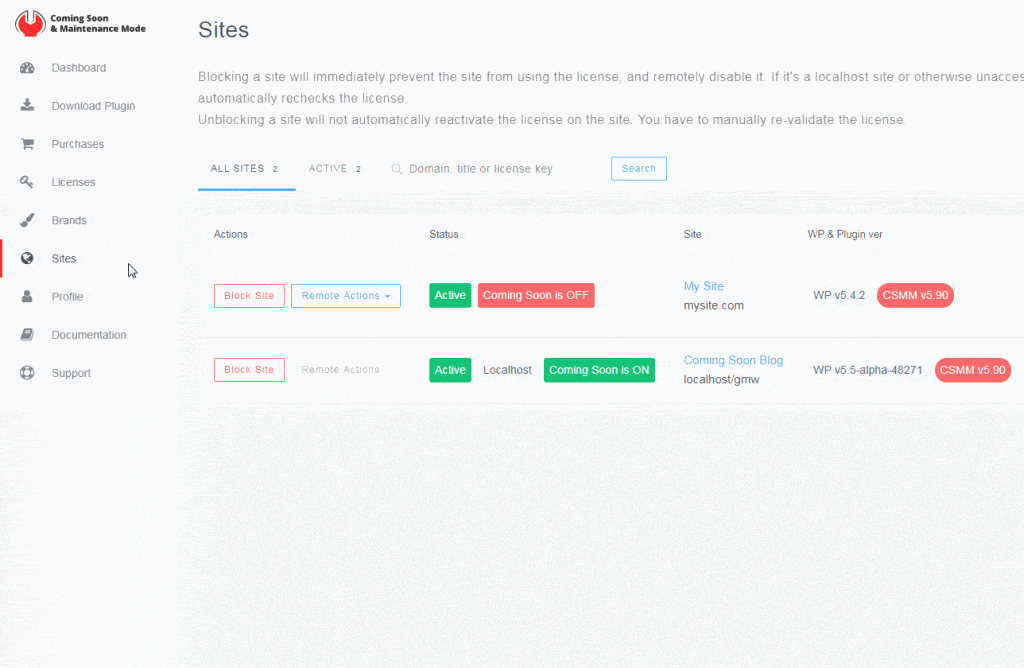This screenshot has width=1024, height=668.
Task: Open the Sites menu item in sidebar
Action: (64, 259)
